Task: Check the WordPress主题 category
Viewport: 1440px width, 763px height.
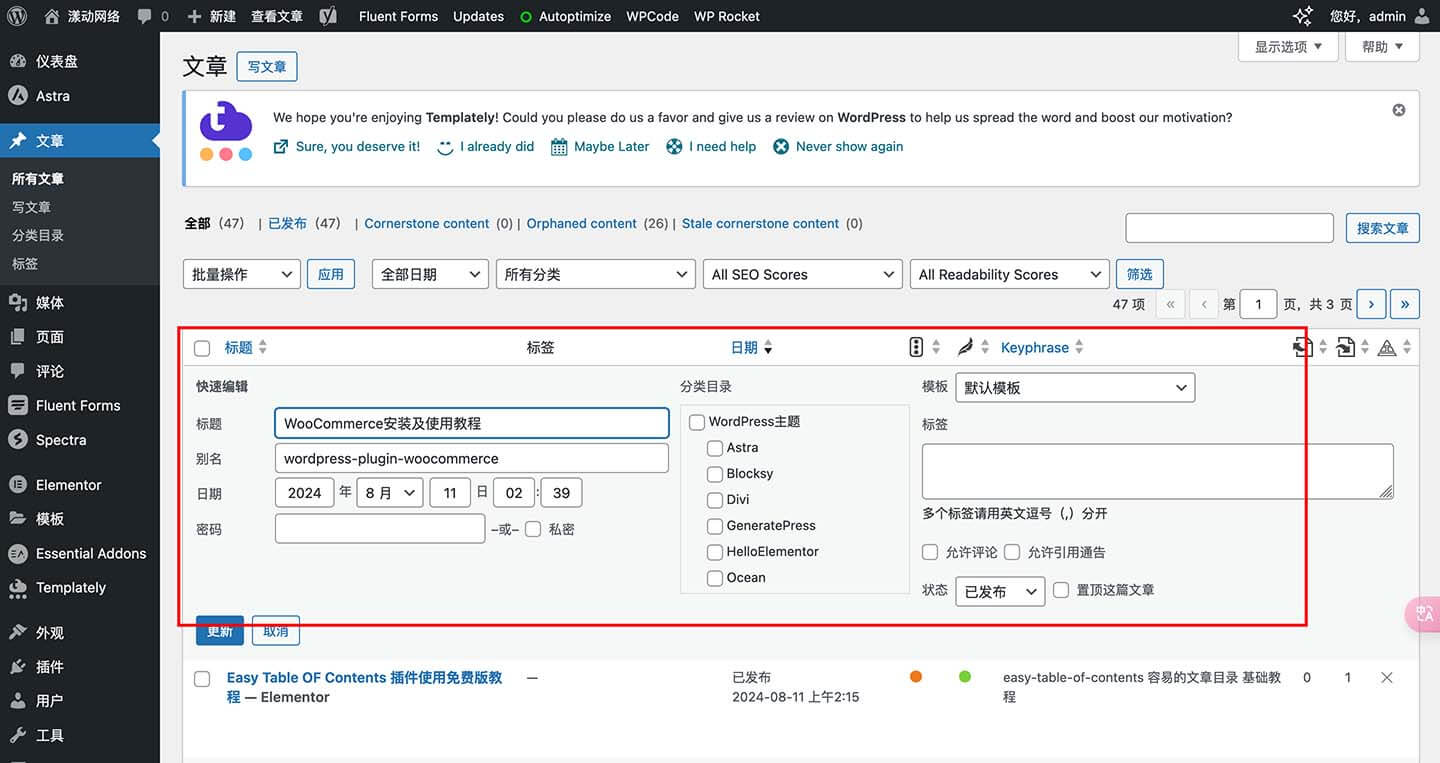Action: point(697,422)
